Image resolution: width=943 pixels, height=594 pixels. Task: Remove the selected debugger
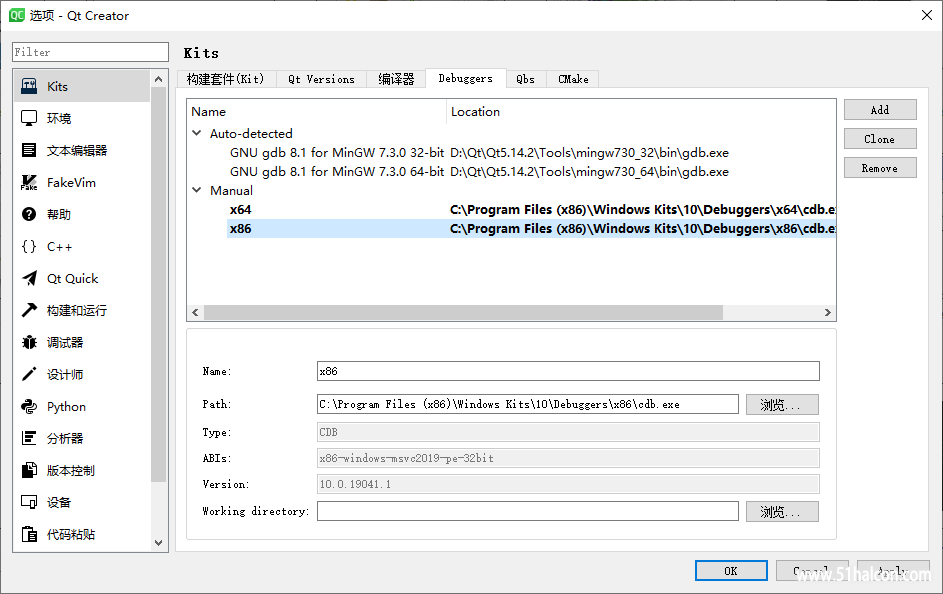pos(880,168)
